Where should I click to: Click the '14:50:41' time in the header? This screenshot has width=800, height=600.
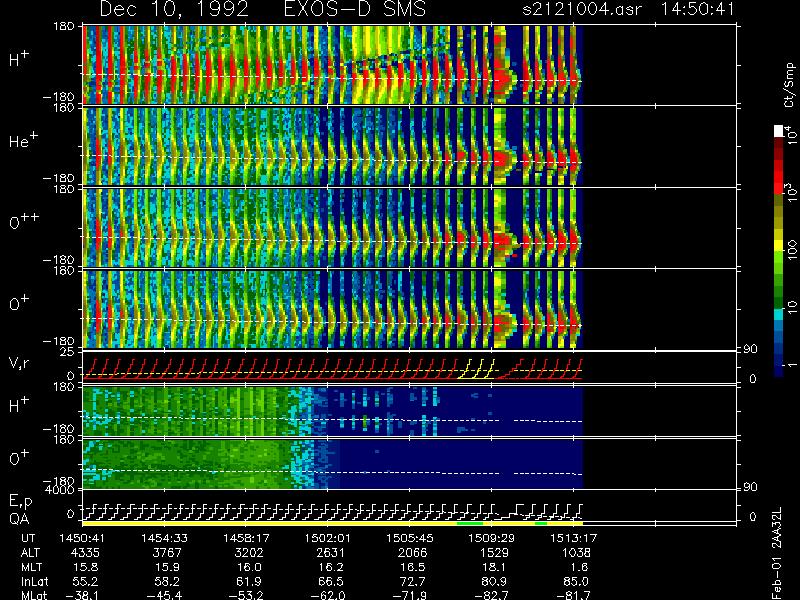point(698,9)
